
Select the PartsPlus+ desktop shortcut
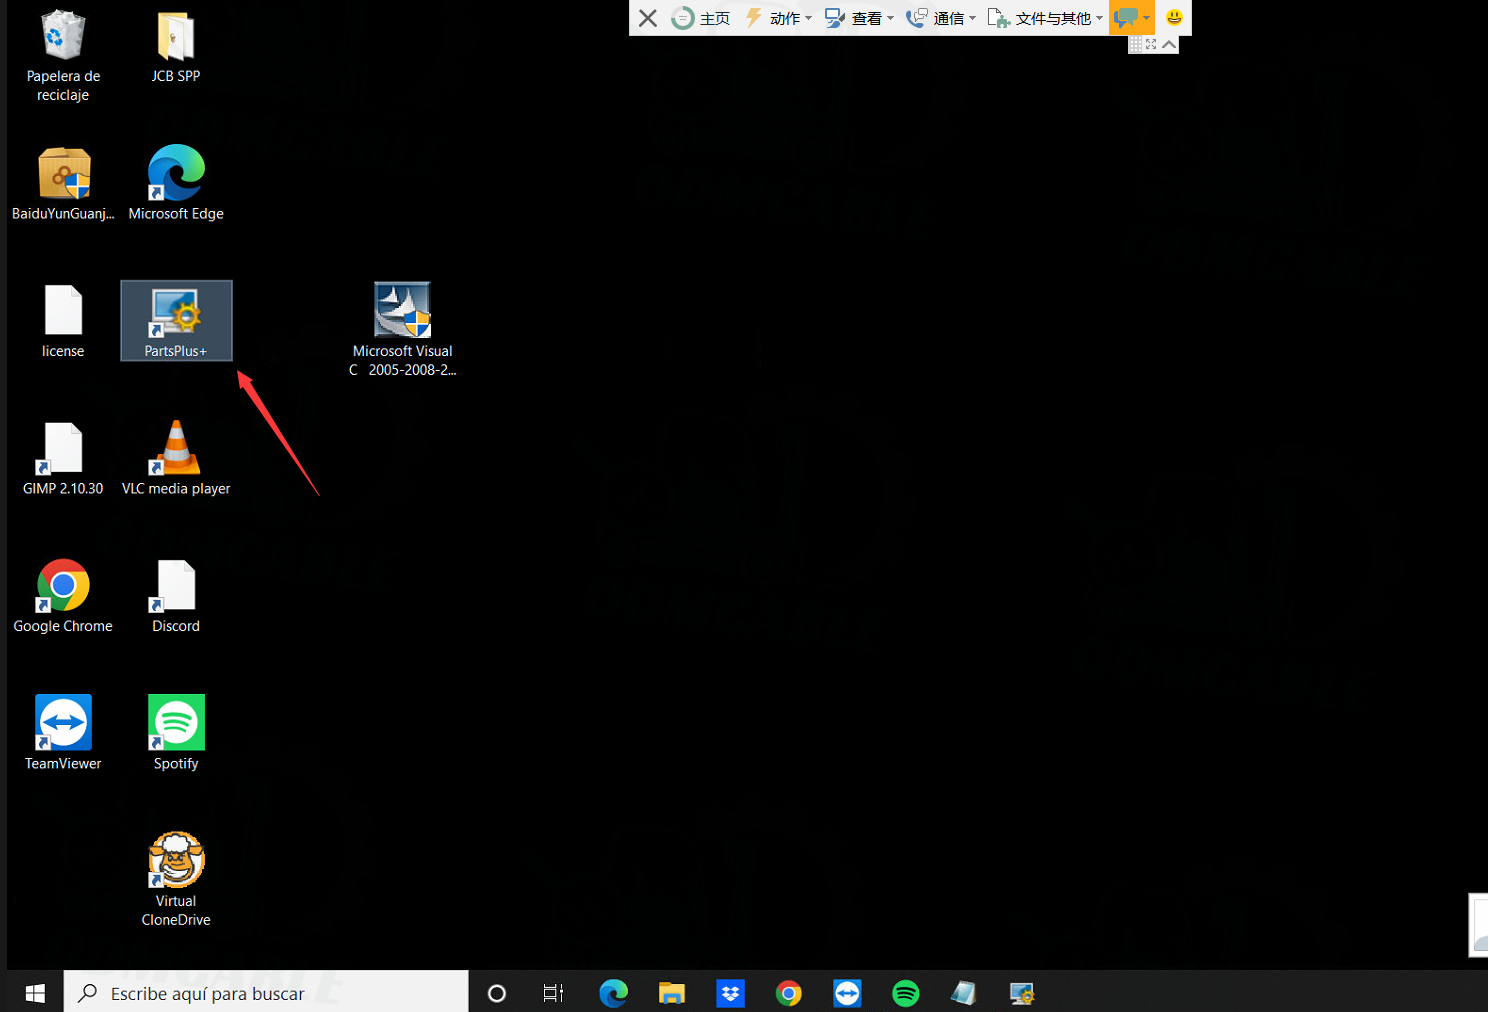click(176, 321)
